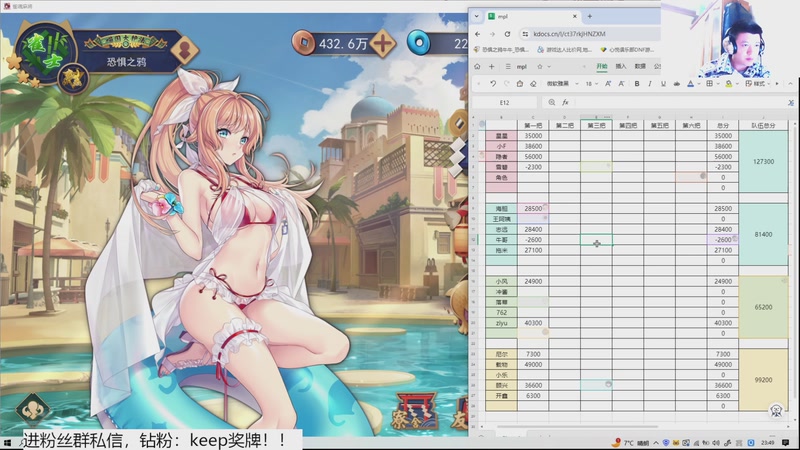Select the 第一把 column header cell
The height and width of the screenshot is (450, 800).
[533, 126]
